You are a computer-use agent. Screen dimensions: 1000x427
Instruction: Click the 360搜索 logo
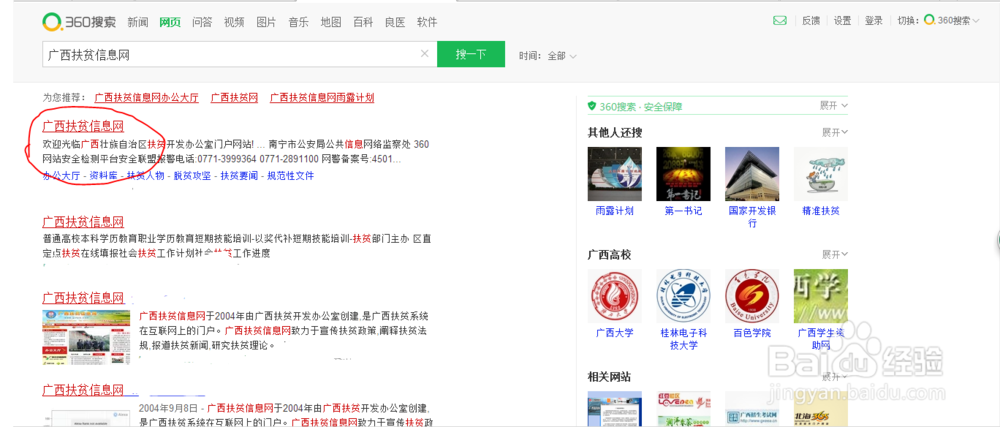(x=79, y=22)
